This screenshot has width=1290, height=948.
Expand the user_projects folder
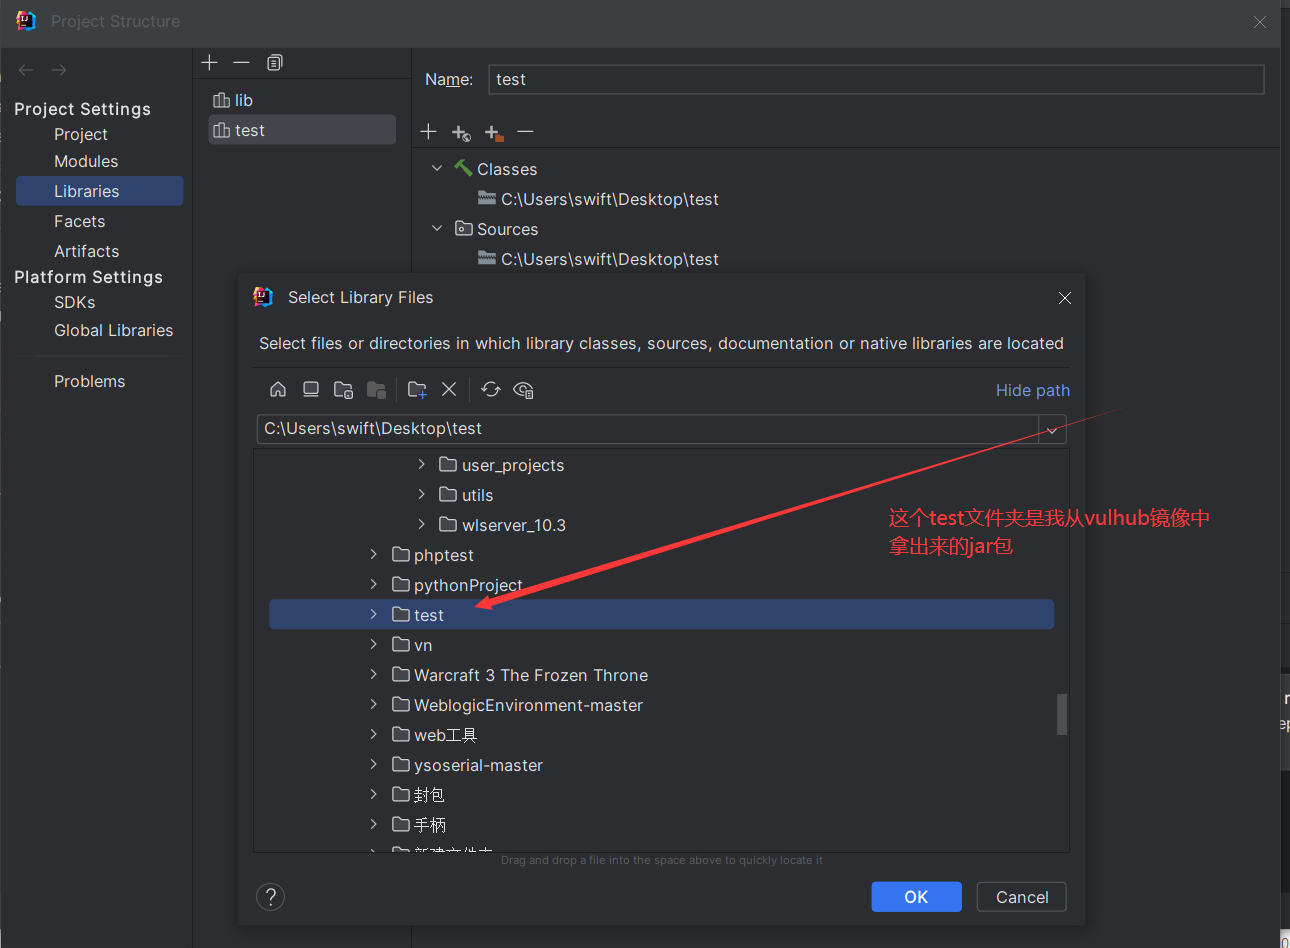click(422, 464)
